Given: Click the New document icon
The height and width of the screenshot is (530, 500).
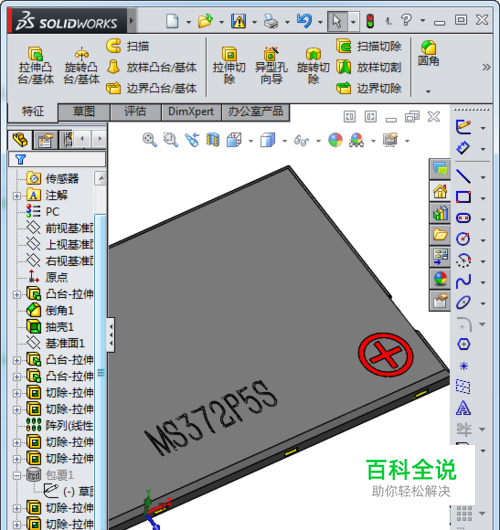Looking at the screenshot, I should tap(172, 21).
